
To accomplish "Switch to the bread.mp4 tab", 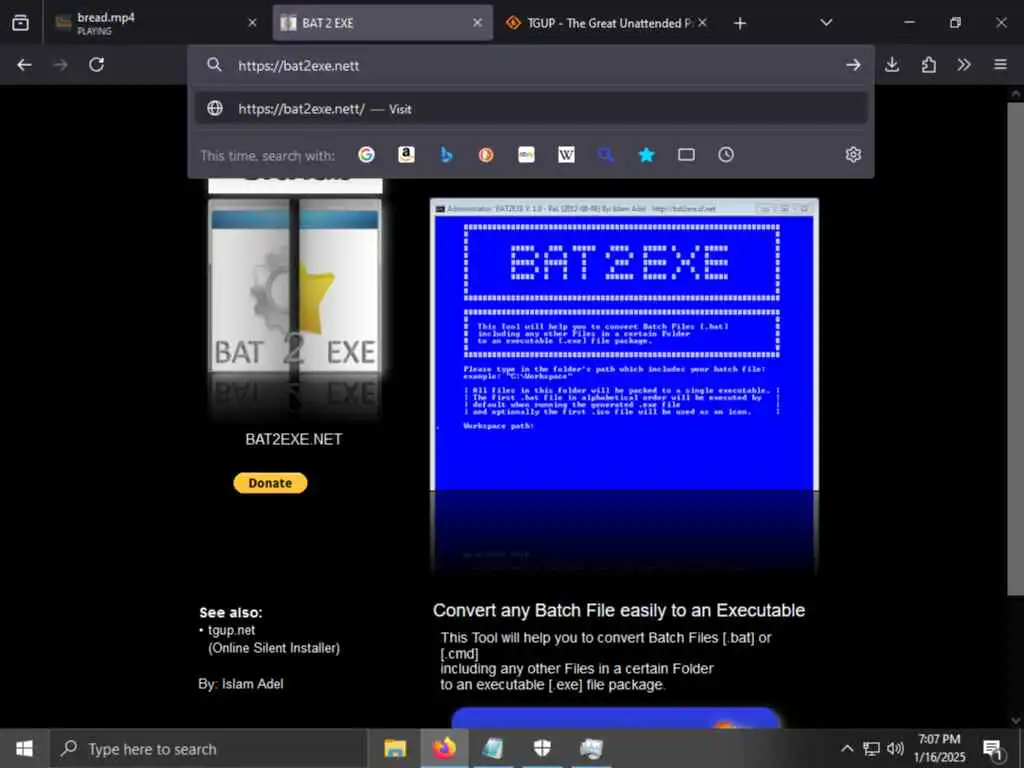I will coord(155,23).
